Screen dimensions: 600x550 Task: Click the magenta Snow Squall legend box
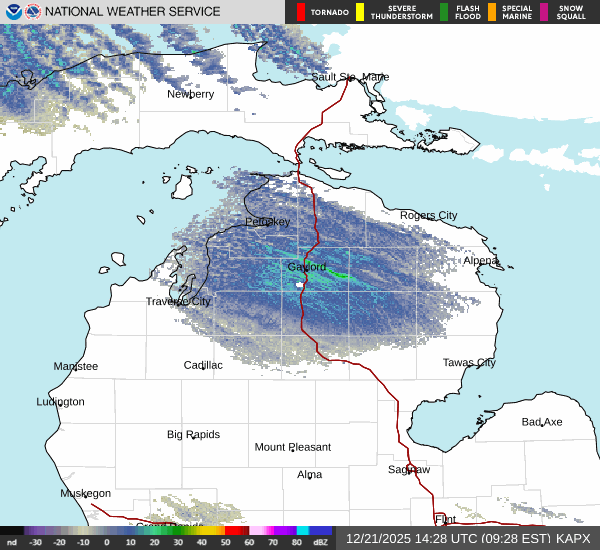544,12
